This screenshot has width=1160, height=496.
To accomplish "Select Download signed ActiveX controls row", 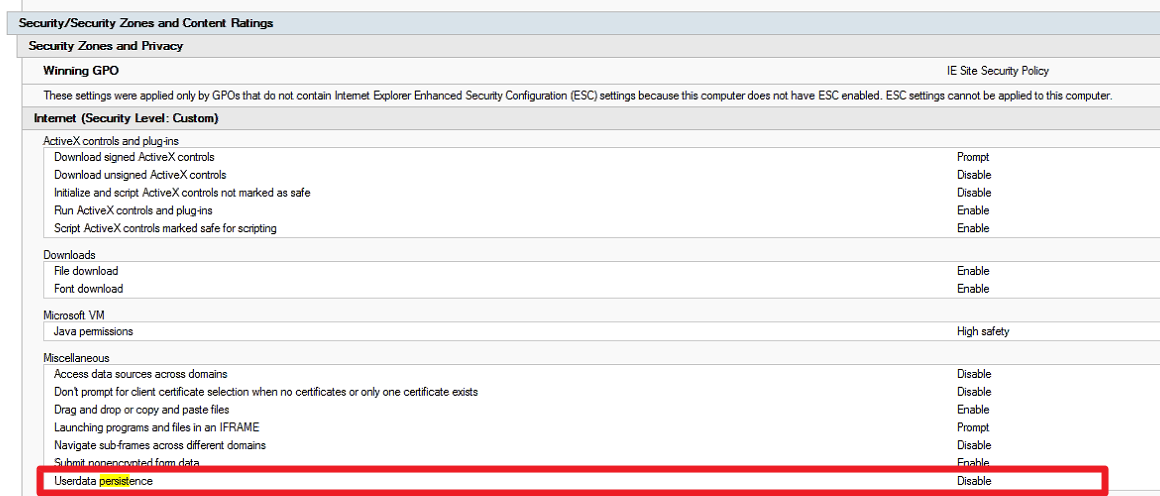I will [134, 157].
